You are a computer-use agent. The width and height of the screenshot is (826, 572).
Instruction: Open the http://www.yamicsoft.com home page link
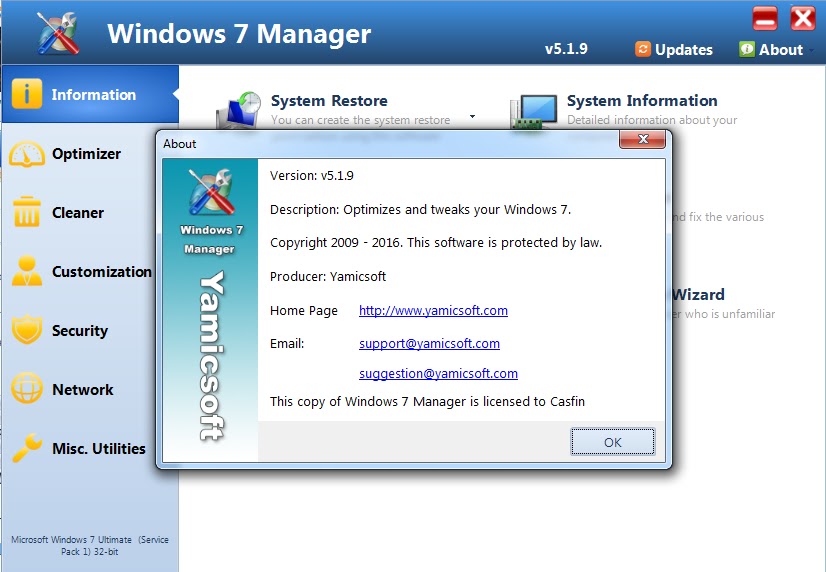[x=433, y=310]
